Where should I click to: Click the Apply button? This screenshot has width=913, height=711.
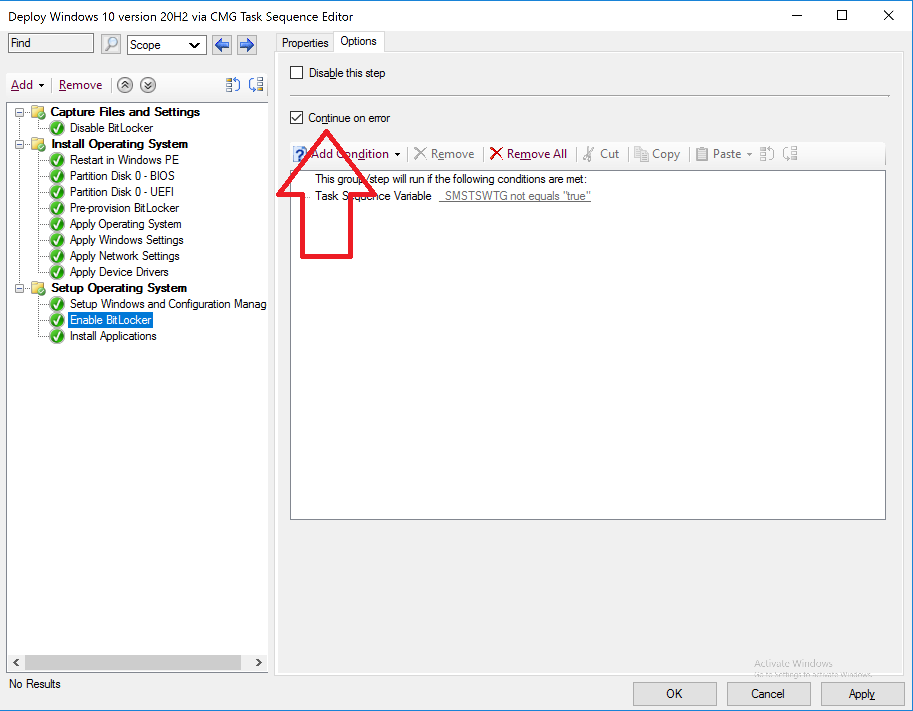pos(862,694)
